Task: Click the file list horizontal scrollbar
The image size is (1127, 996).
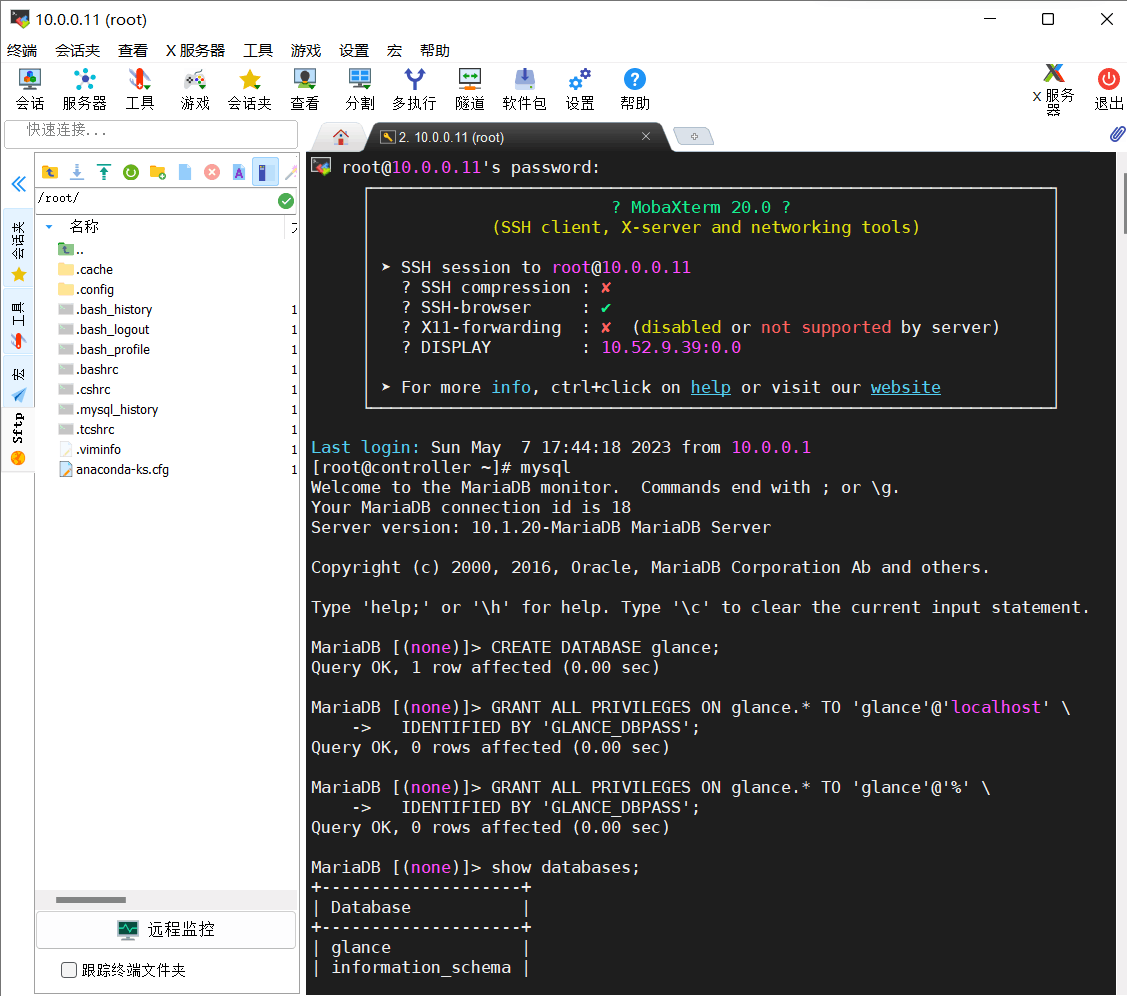Action: [91, 900]
